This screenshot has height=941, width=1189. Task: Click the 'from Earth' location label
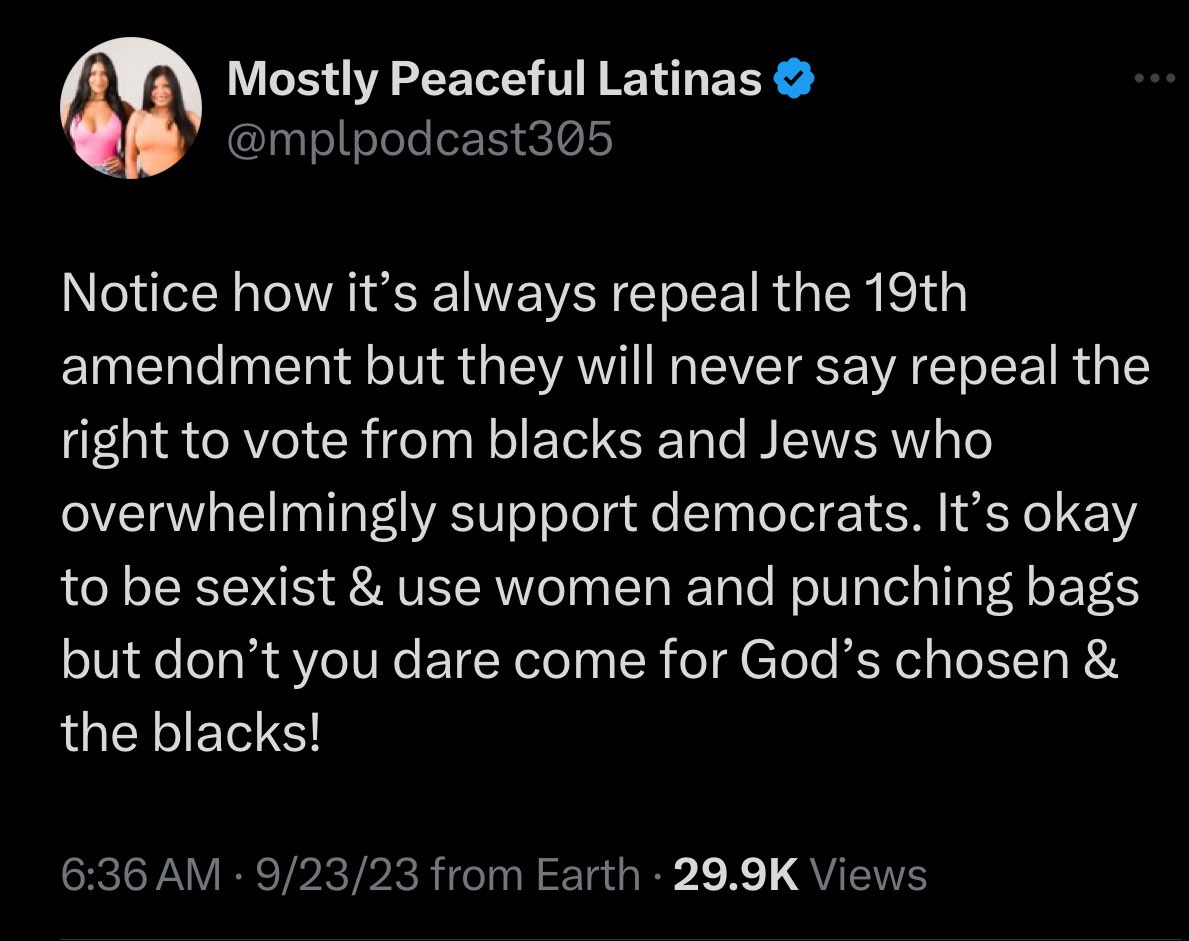537,875
